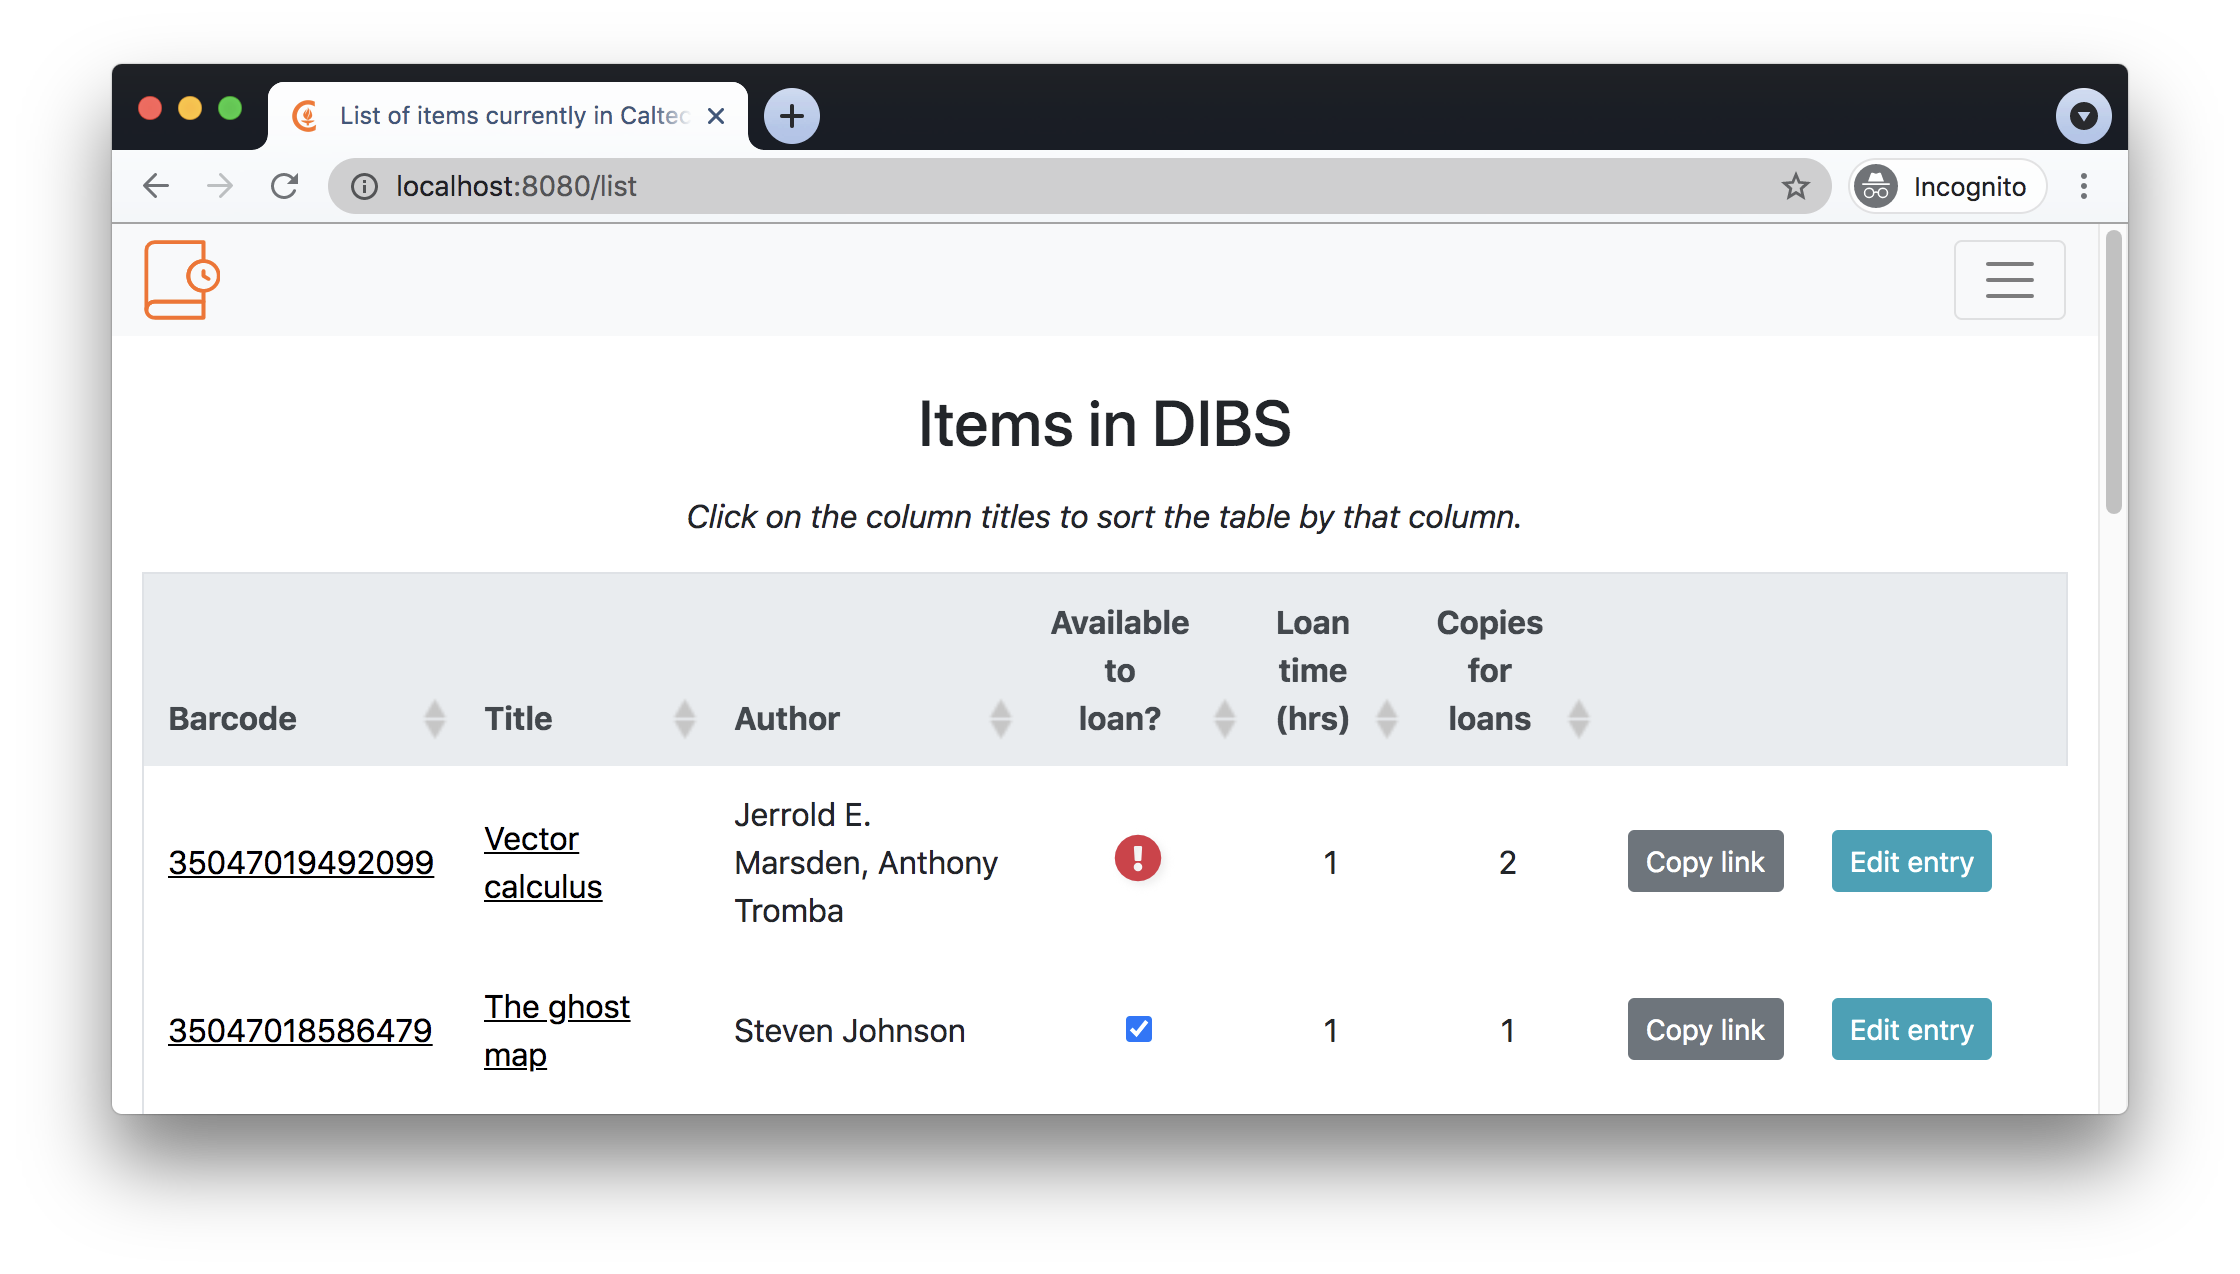The image size is (2240, 1274).
Task: Reload the page with the refresh icon
Action: pos(285,186)
